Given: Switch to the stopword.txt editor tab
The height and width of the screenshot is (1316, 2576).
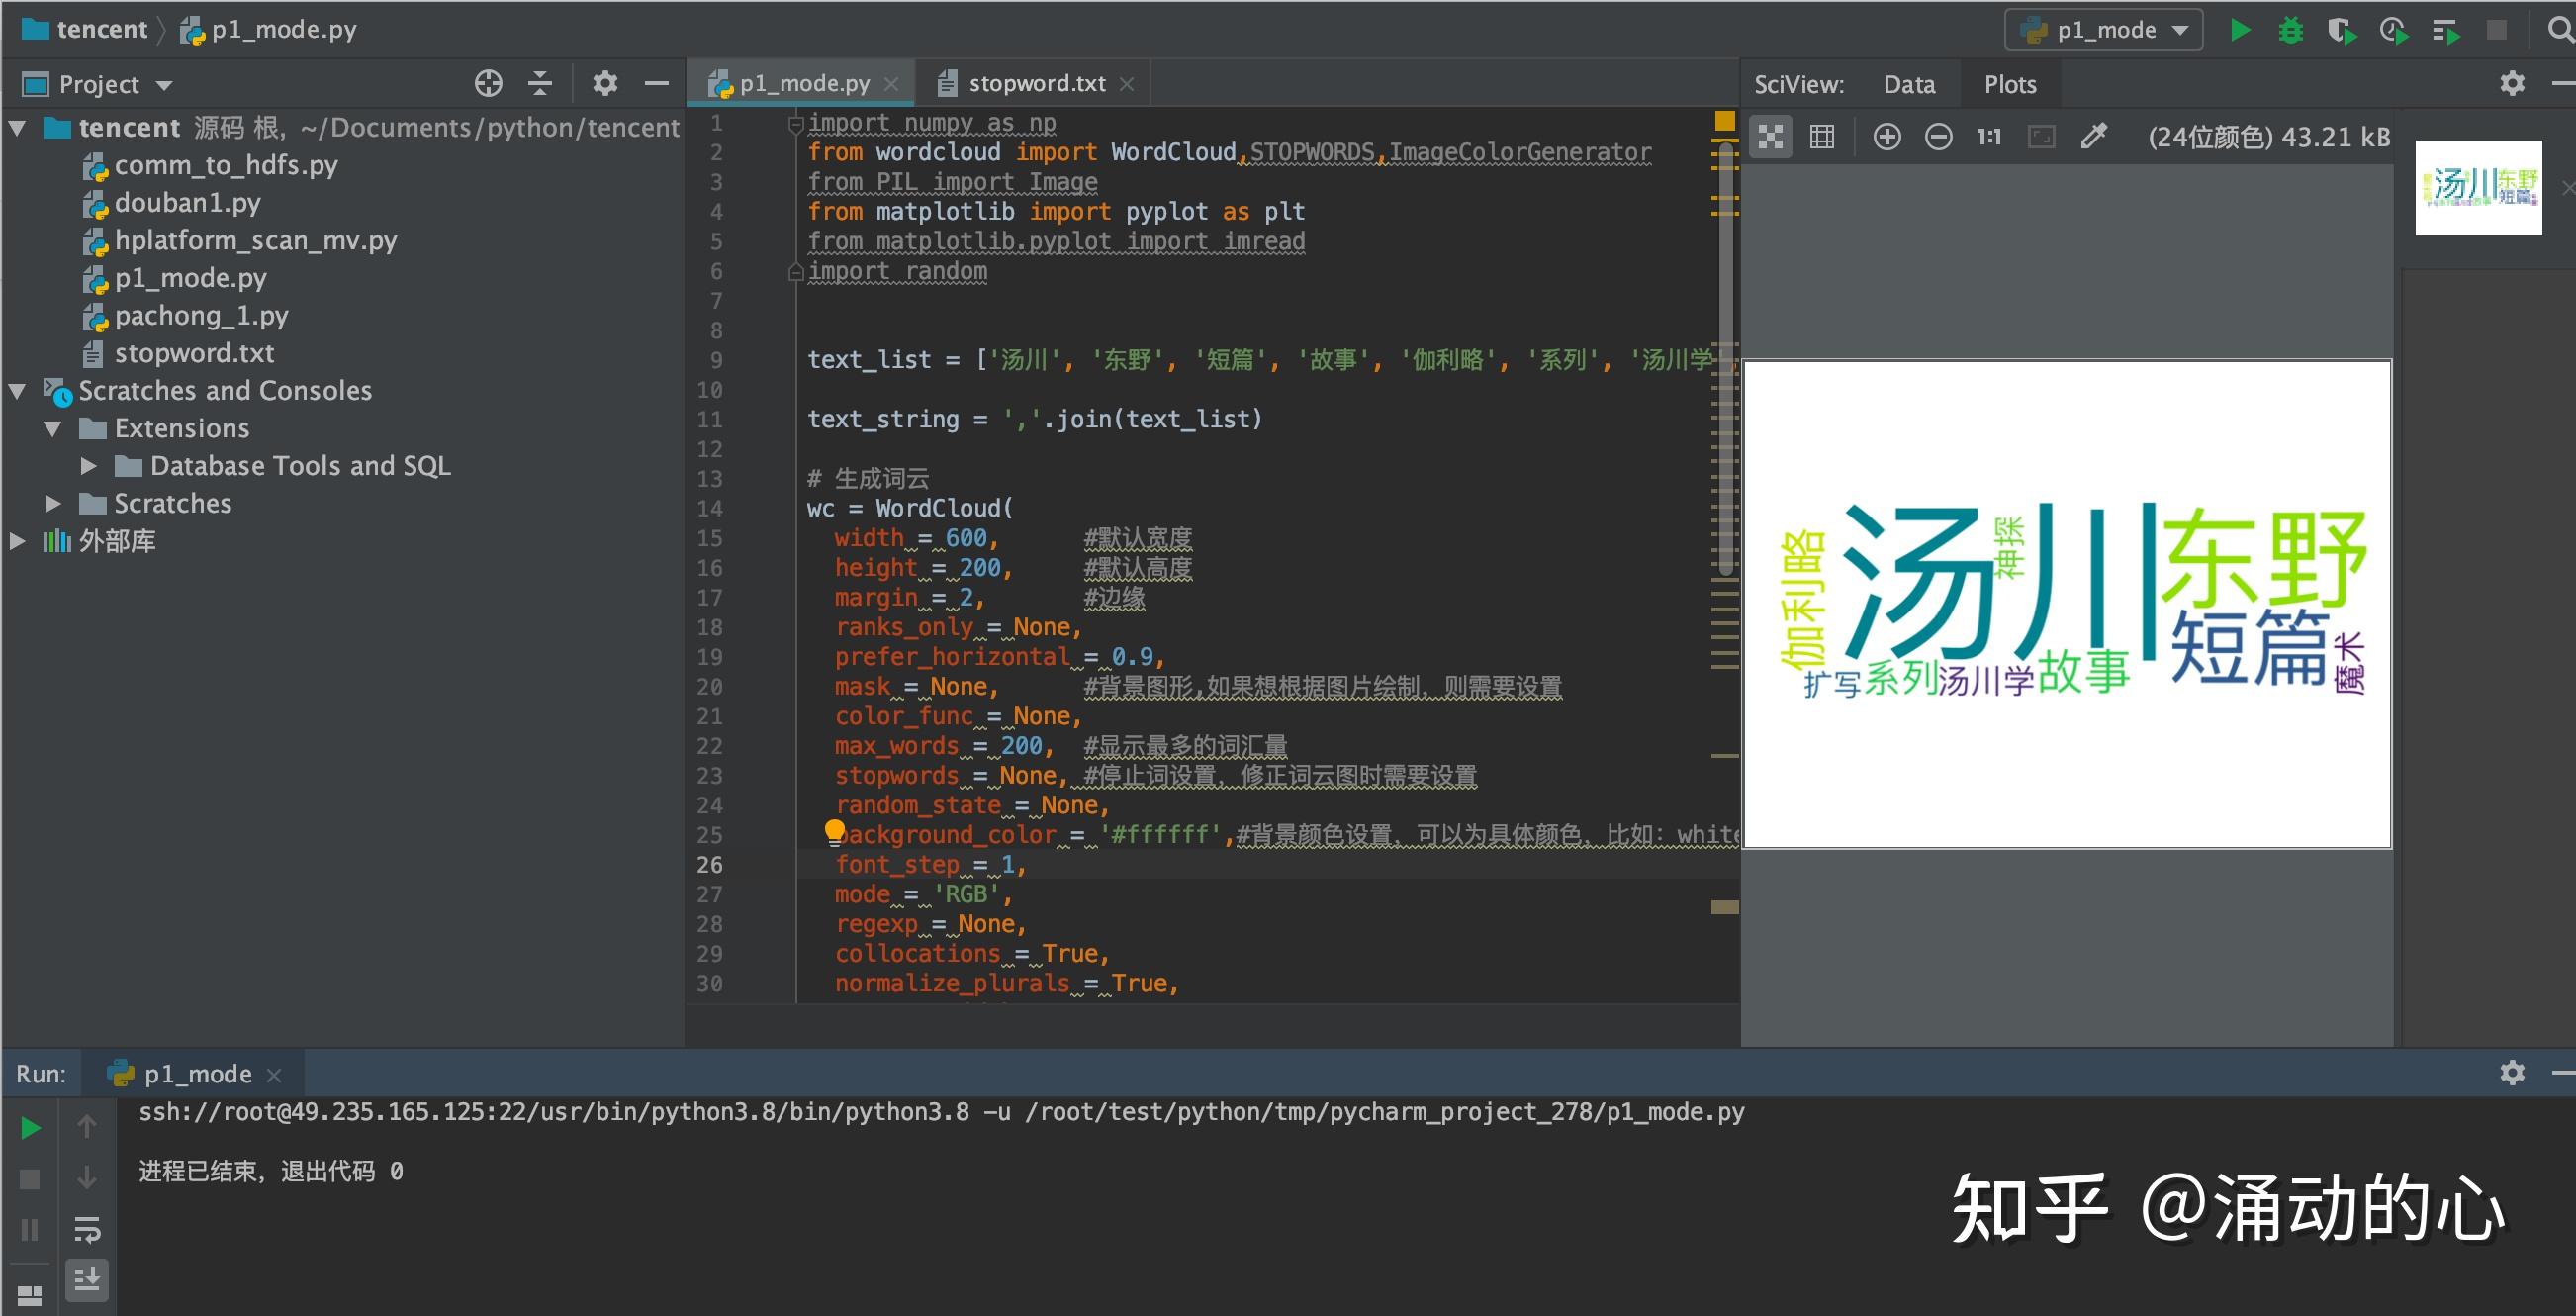Looking at the screenshot, I should tap(1035, 83).
